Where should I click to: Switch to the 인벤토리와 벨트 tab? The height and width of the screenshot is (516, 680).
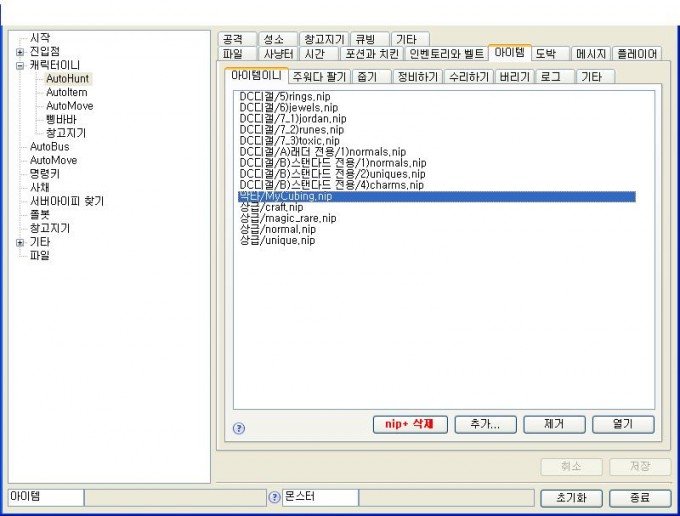[x=446, y=54]
